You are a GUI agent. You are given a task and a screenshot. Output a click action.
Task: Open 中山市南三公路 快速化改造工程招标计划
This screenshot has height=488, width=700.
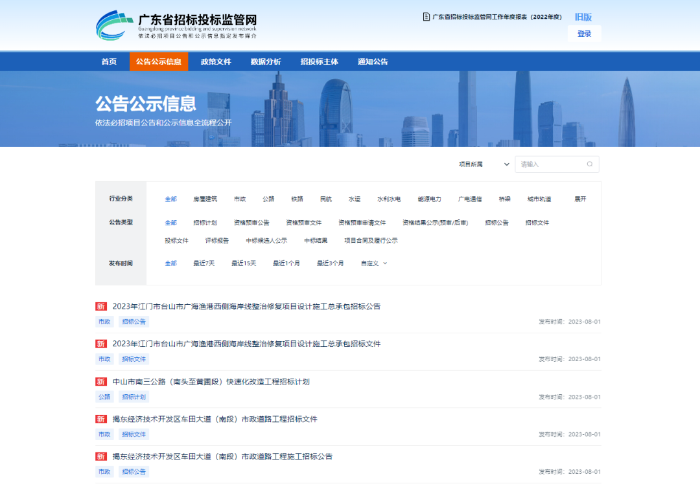(211, 381)
